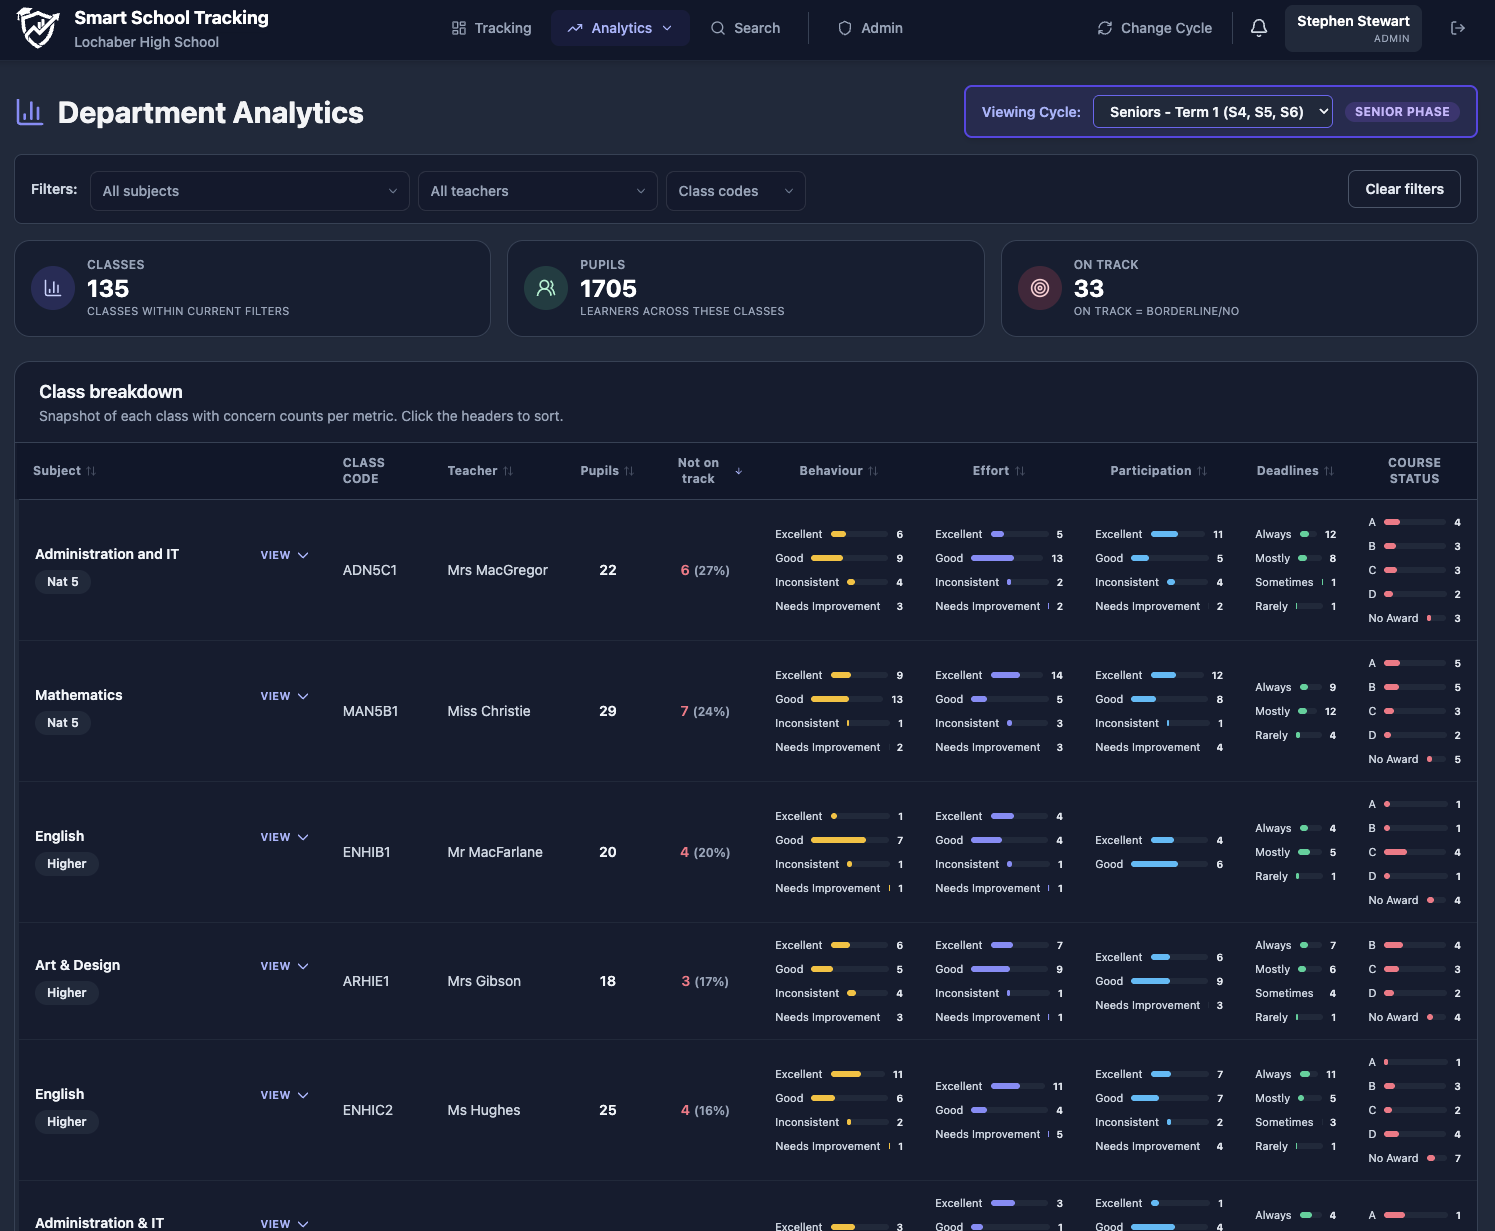Click the On Track target icon

pos(1039,288)
